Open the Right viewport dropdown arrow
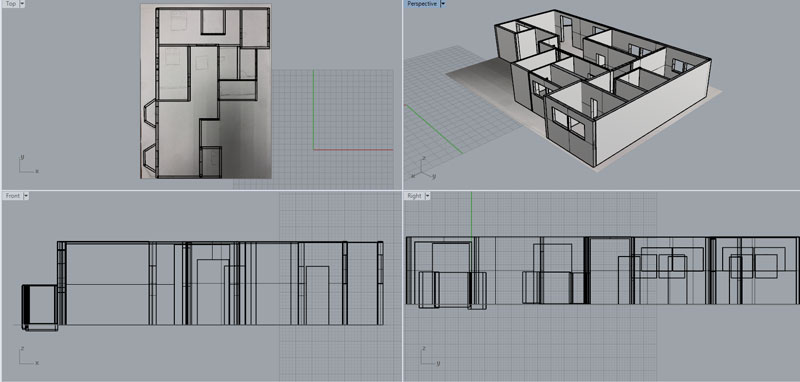The image size is (800, 382). [x=427, y=196]
